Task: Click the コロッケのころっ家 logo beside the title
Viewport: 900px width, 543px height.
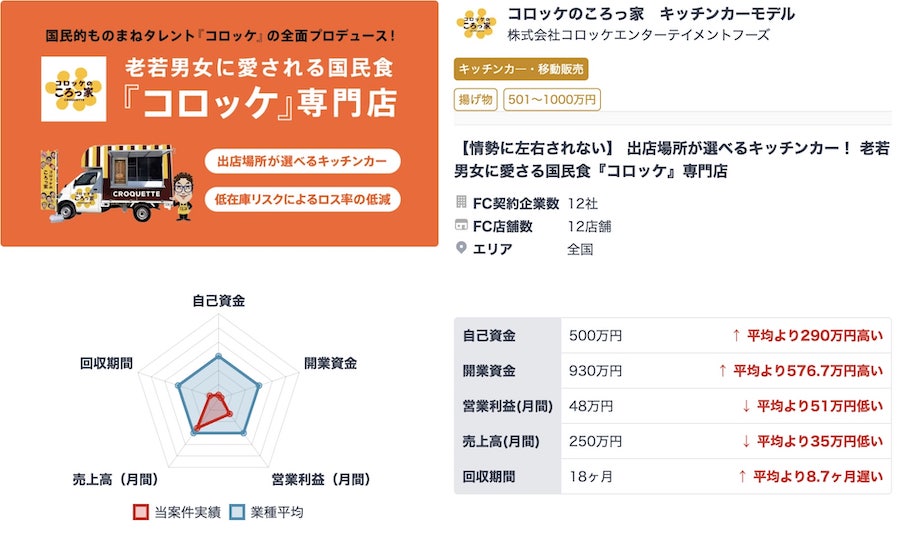Action: click(476, 23)
